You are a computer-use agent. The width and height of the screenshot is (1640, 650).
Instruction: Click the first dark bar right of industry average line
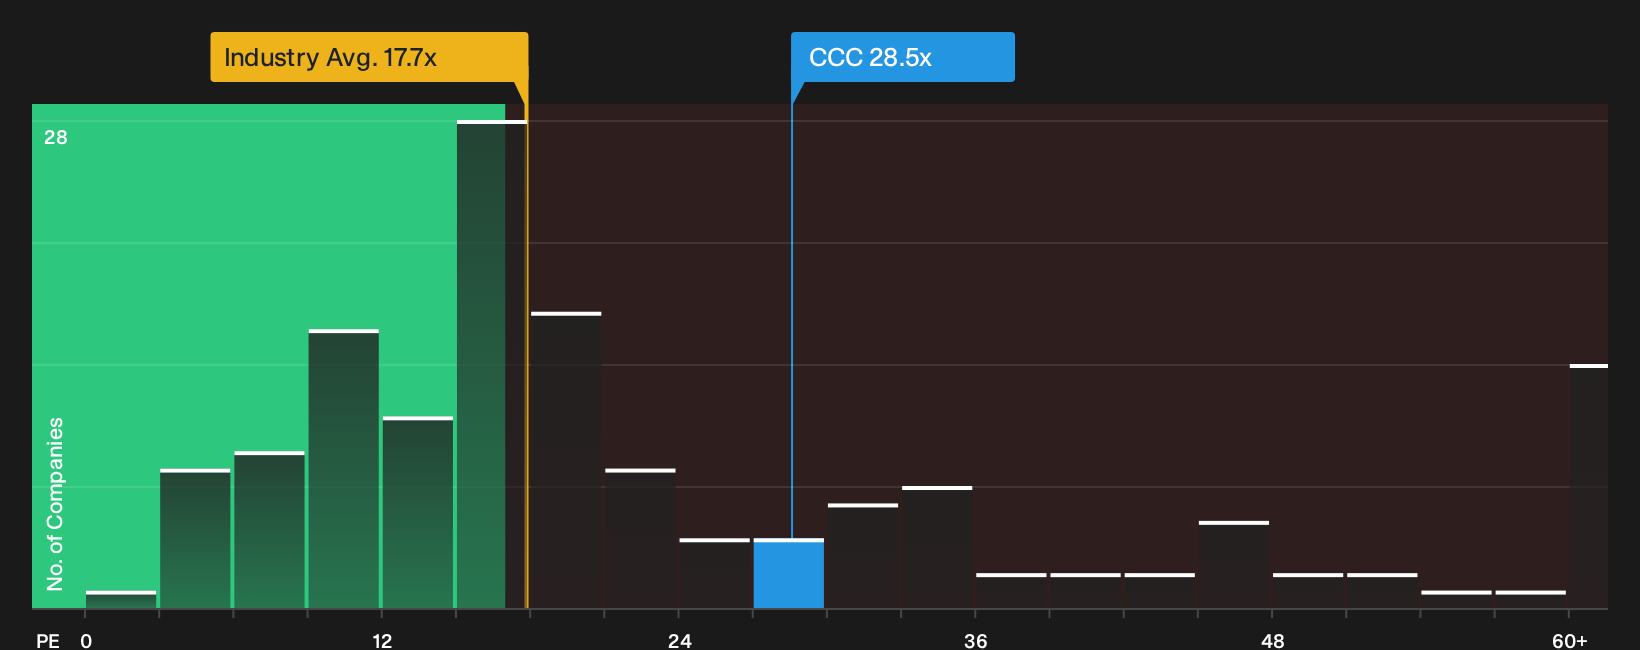point(566,460)
